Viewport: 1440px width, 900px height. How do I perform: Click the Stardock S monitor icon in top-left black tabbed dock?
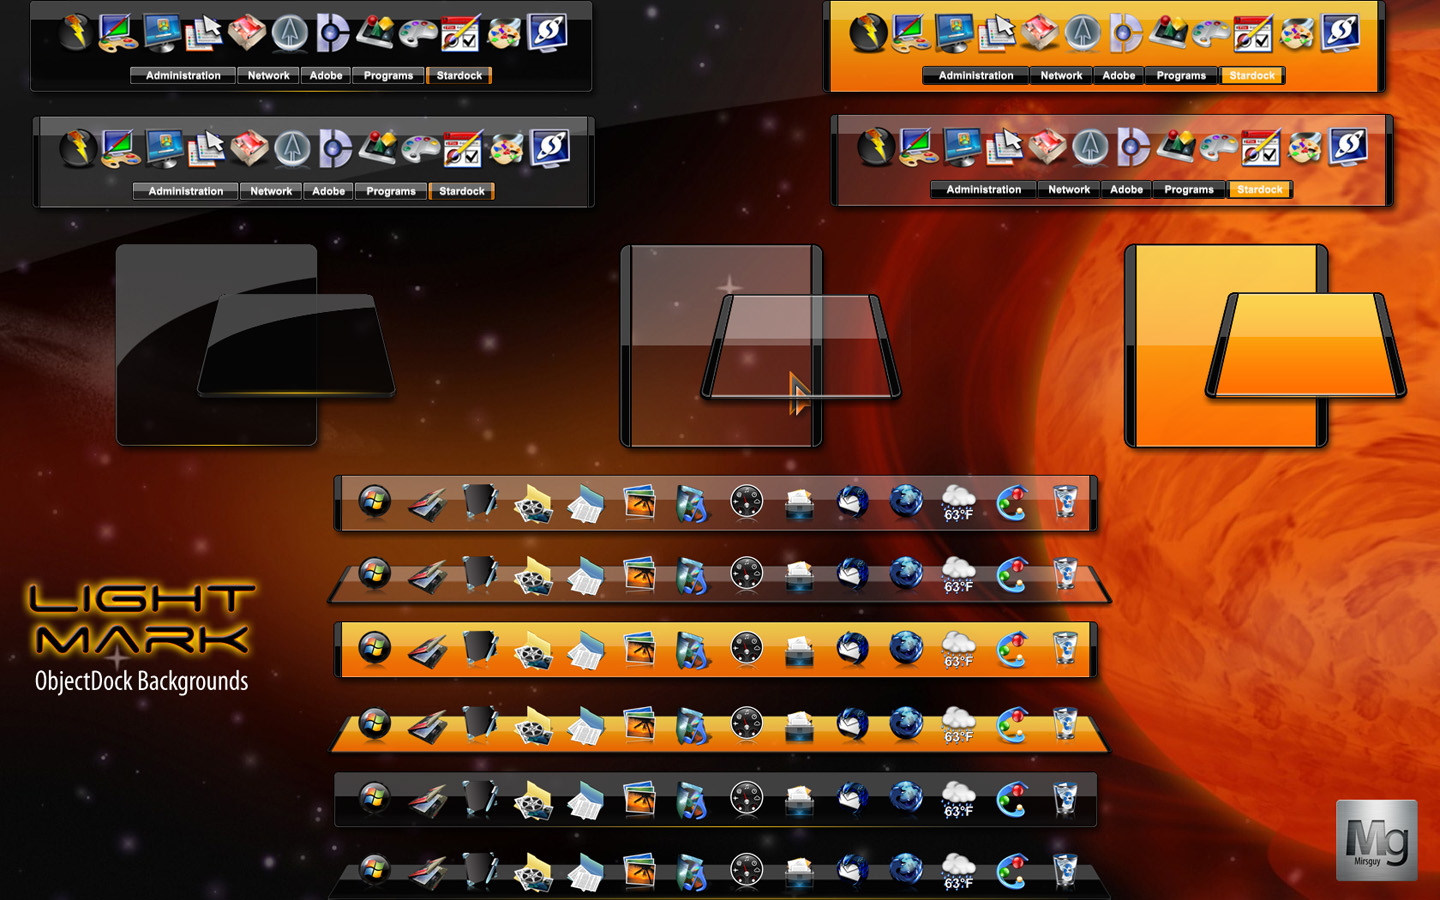click(x=548, y=32)
